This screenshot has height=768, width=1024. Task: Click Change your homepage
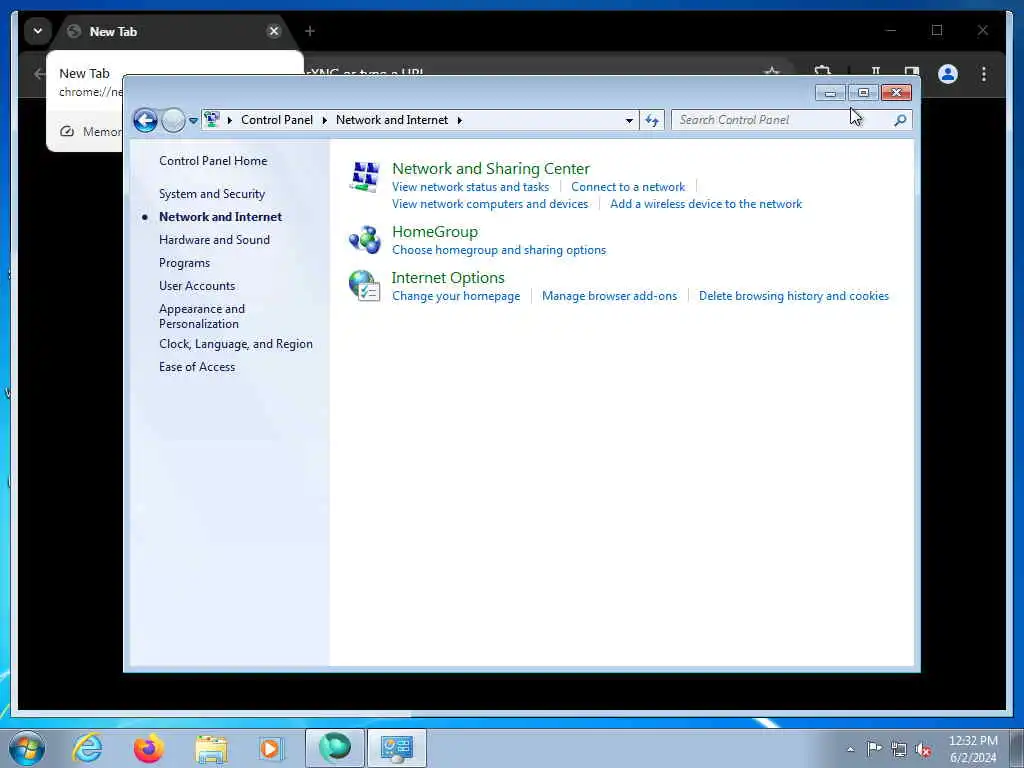click(456, 296)
